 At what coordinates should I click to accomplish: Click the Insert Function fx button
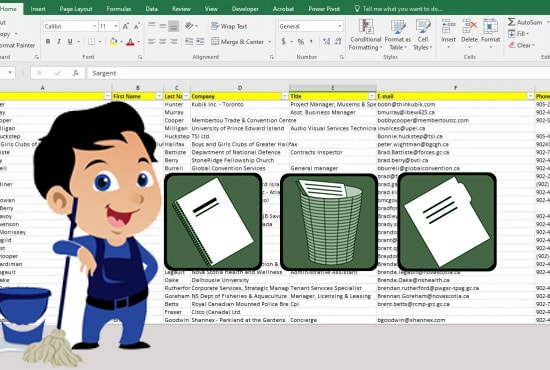point(75,73)
